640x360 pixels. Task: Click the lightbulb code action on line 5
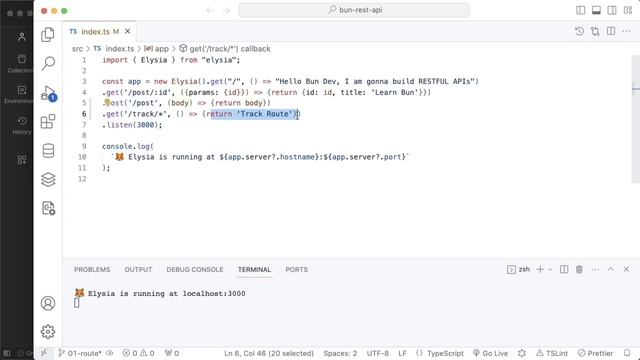(x=107, y=102)
